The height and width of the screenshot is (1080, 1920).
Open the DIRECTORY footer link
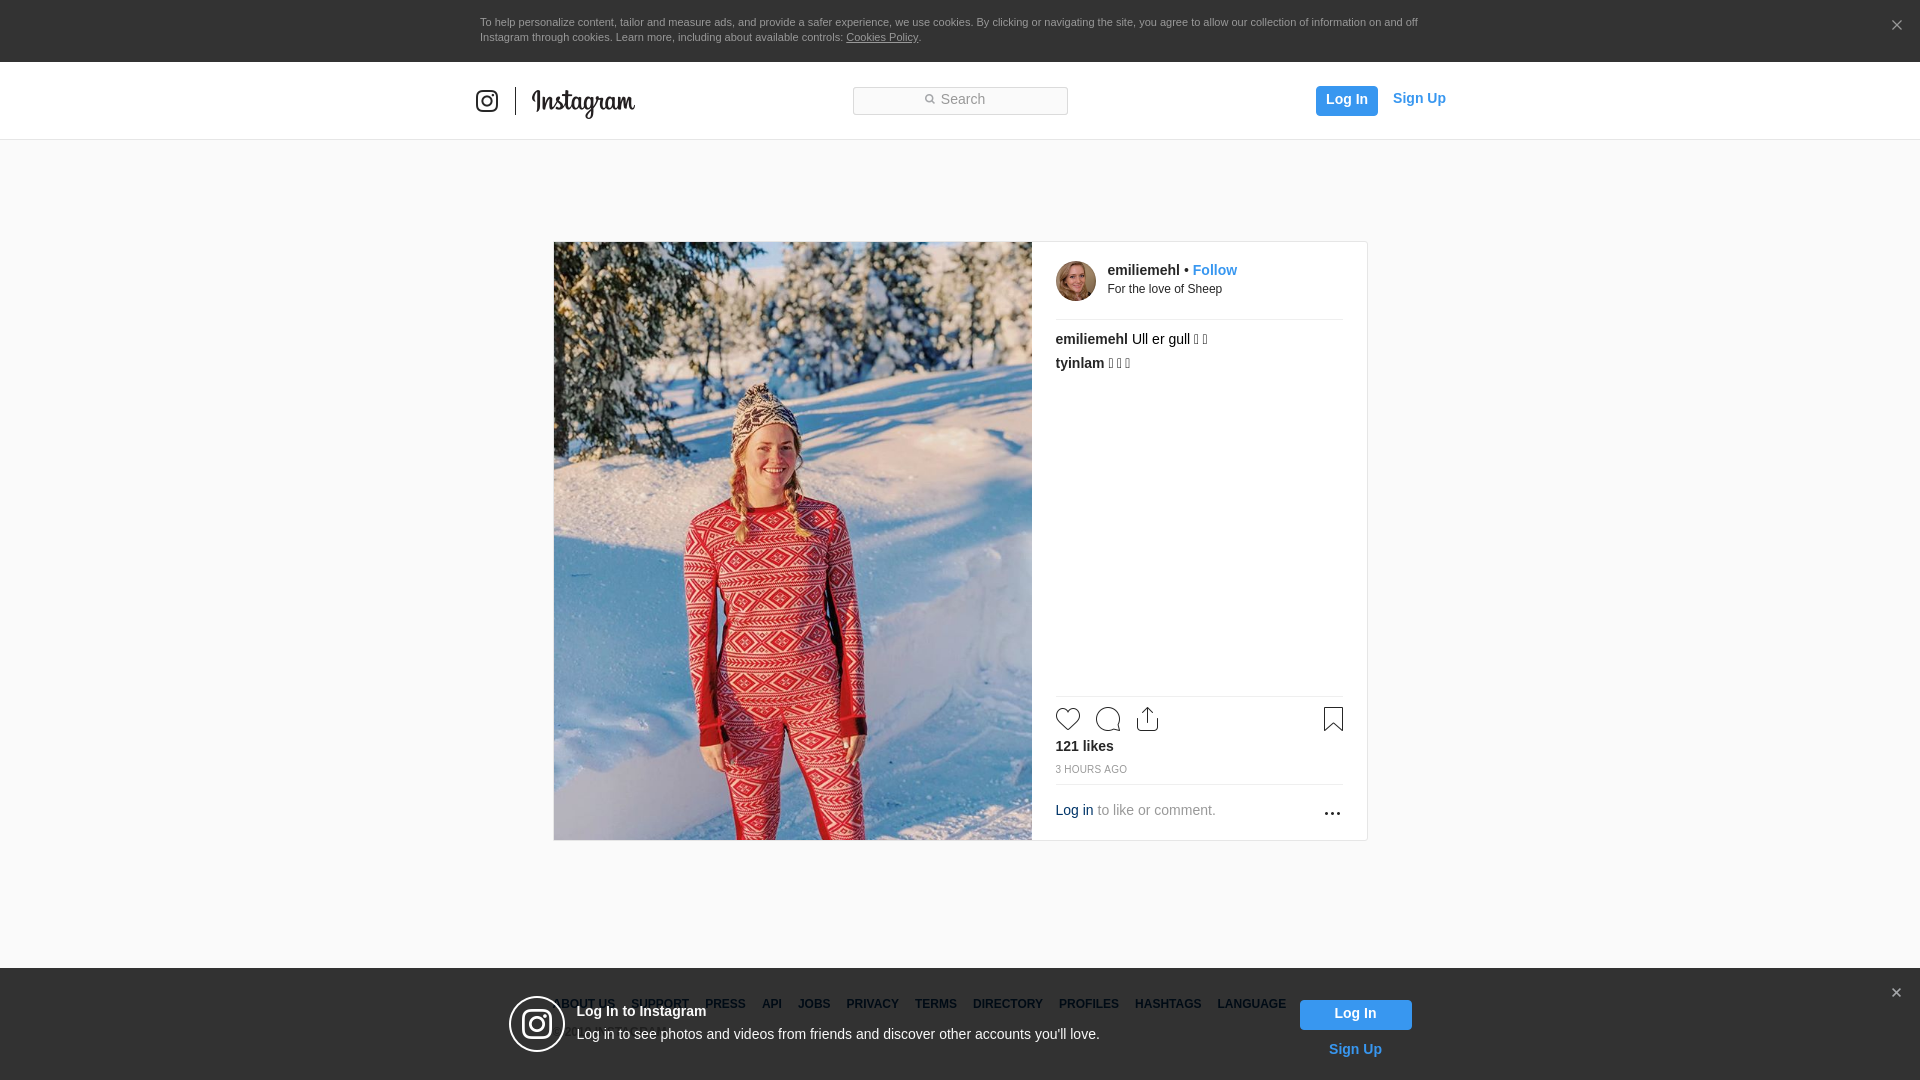1007,1004
